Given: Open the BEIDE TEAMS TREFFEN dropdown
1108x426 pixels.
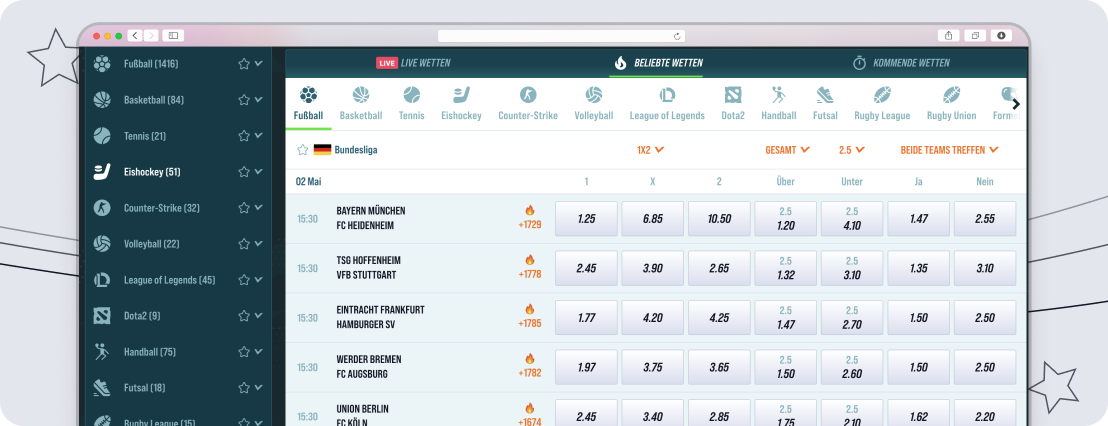Looking at the screenshot, I should point(950,150).
